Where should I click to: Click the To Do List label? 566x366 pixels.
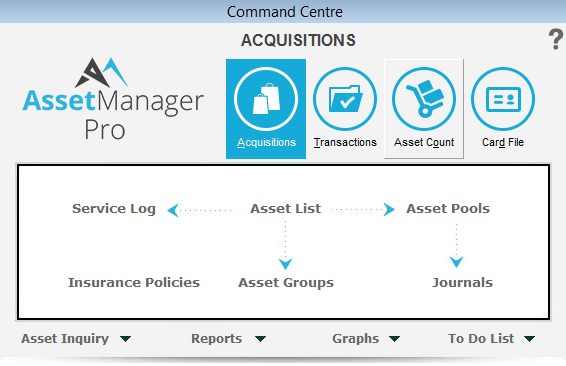click(x=481, y=339)
